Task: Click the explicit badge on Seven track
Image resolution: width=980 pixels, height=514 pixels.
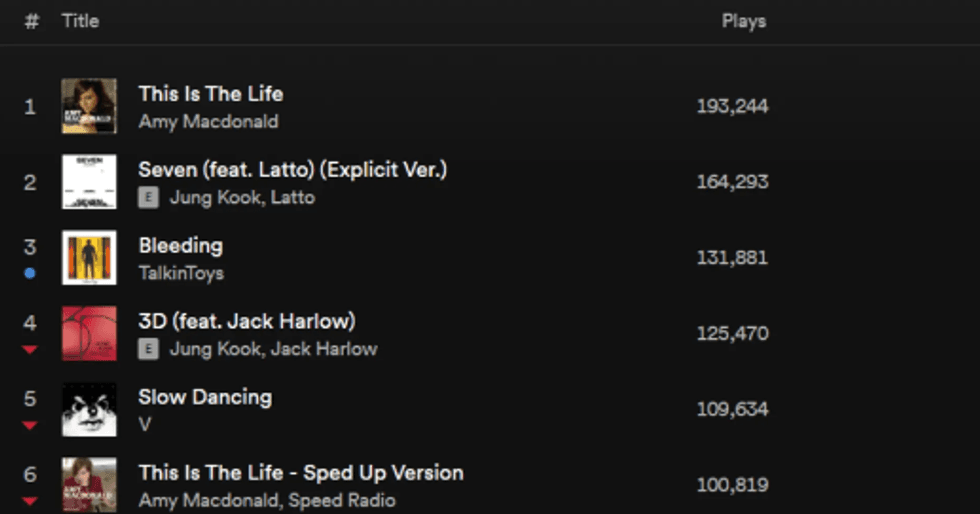Action: (x=148, y=198)
